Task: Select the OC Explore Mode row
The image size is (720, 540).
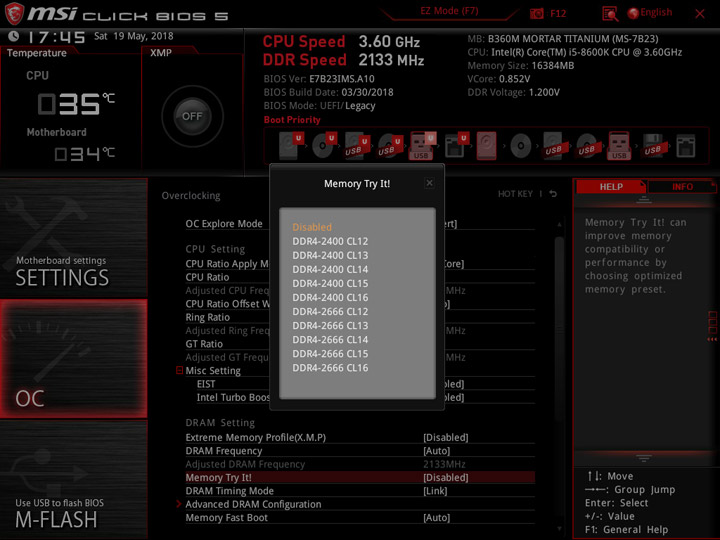Action: pyautogui.click(x=360, y=224)
